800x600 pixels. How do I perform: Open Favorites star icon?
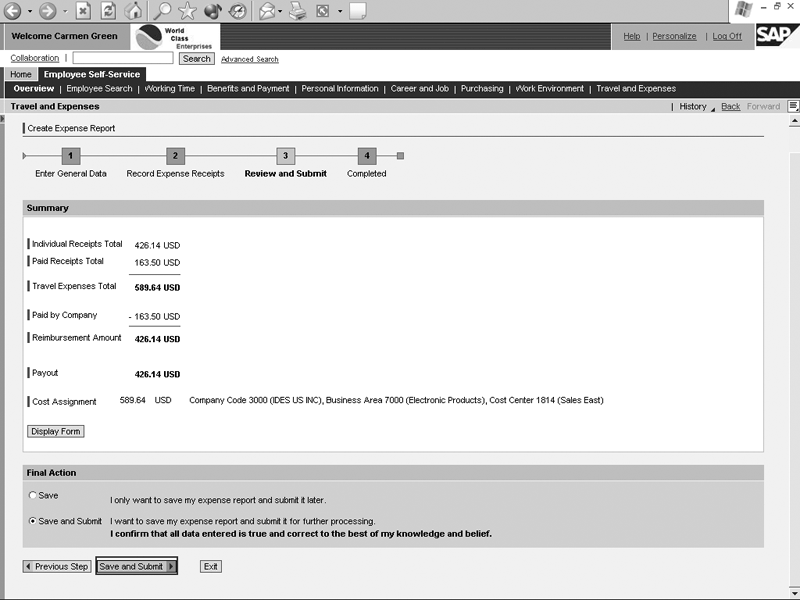coord(187,10)
